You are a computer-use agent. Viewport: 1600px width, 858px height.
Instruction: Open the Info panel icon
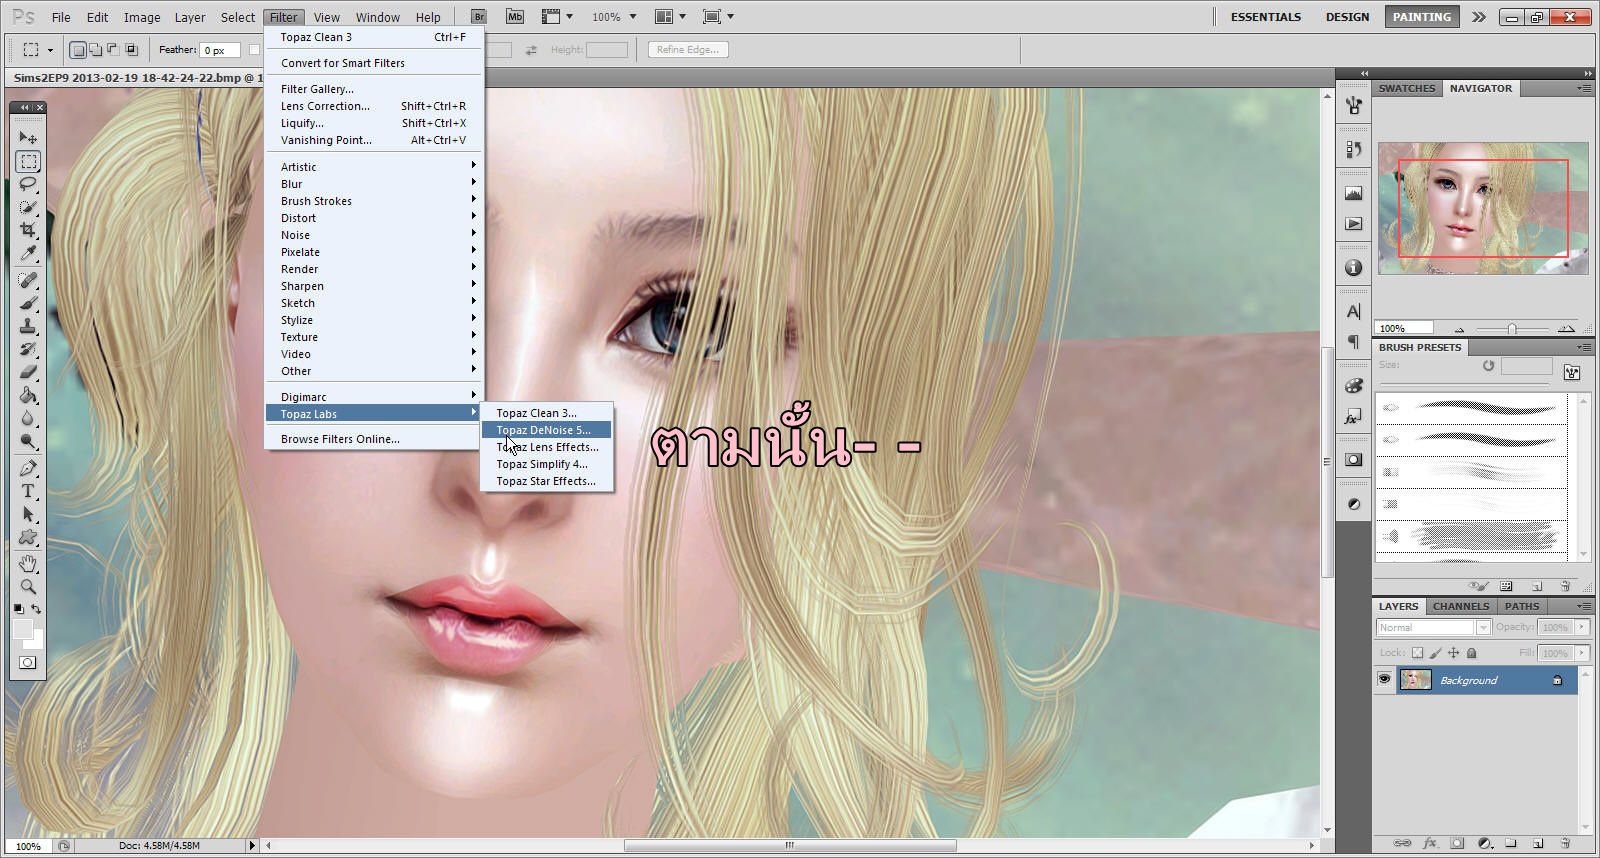coord(1354,268)
